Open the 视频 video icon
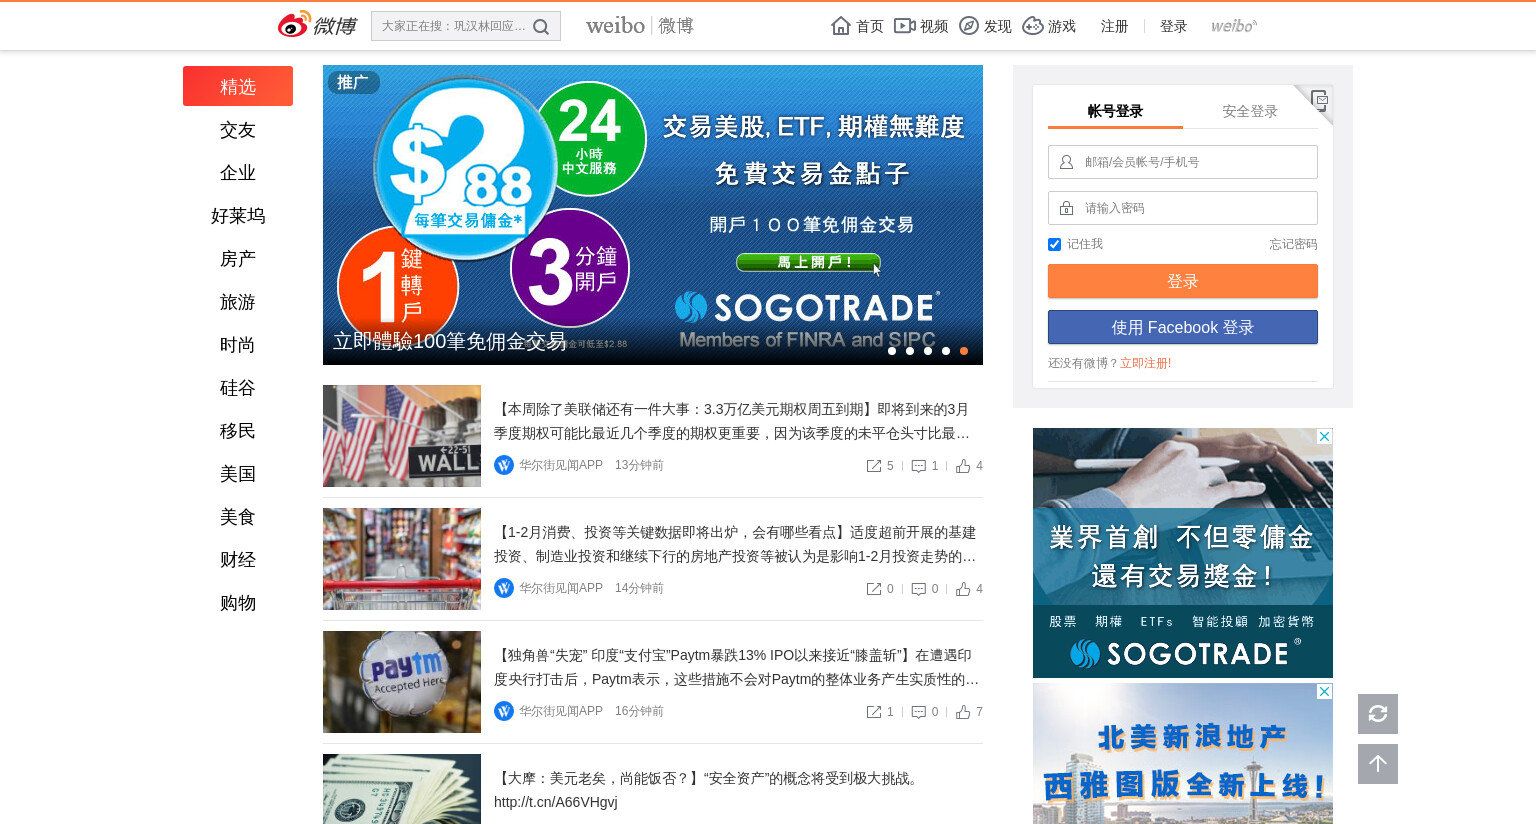This screenshot has height=824, width=1536. coord(904,26)
